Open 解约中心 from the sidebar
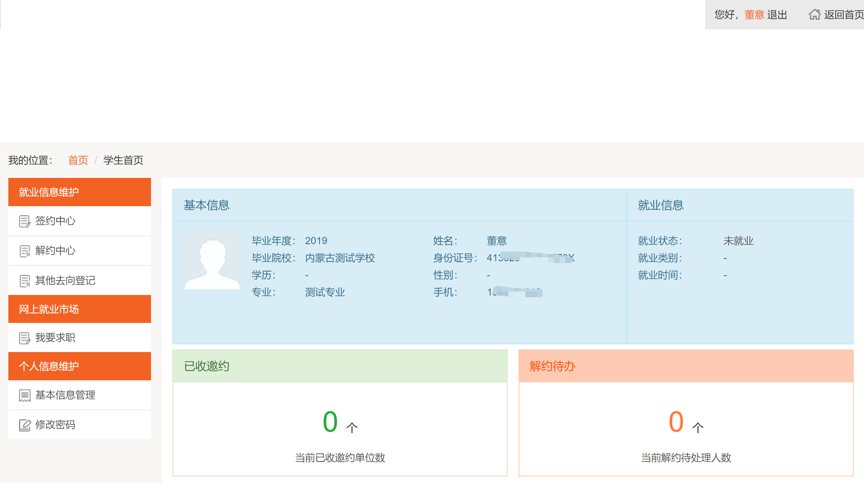The height and width of the screenshot is (483, 864). pos(55,251)
